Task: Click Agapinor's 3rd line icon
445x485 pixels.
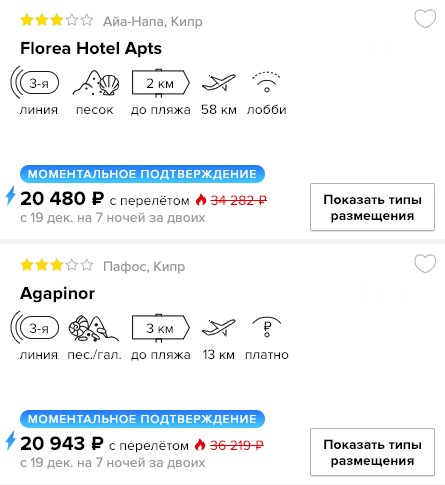Action: (35, 328)
